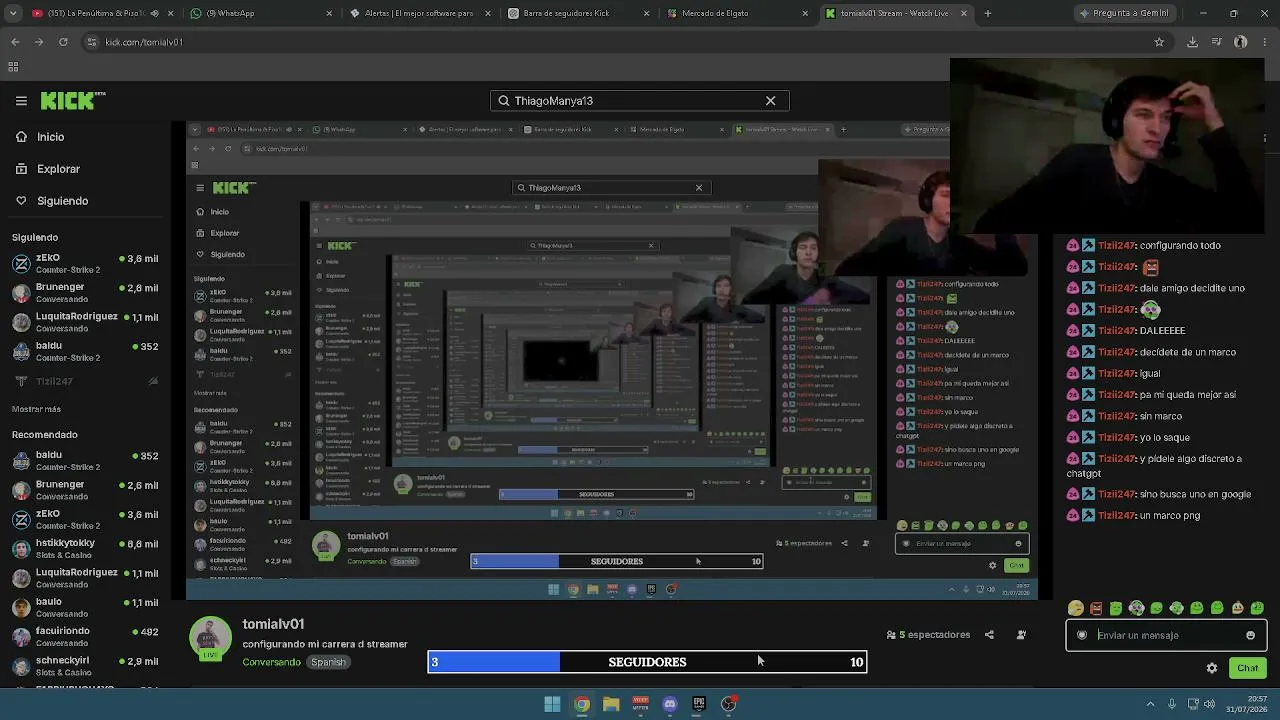Open the emote picker smiley in chat input
This screenshot has height=720, width=1280.
coord(1250,635)
